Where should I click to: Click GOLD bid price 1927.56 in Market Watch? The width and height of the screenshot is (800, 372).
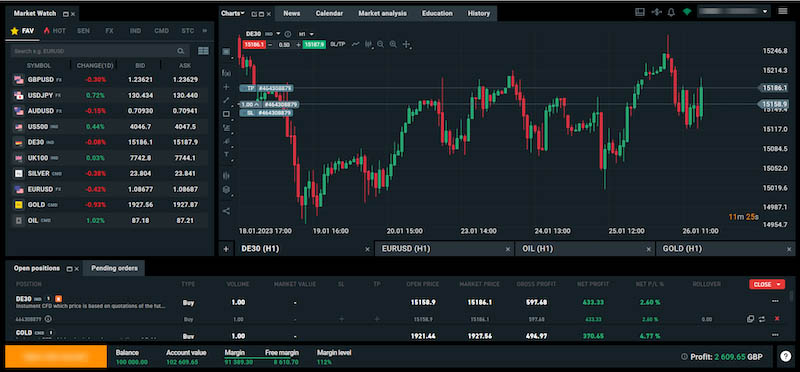pyautogui.click(x=141, y=205)
